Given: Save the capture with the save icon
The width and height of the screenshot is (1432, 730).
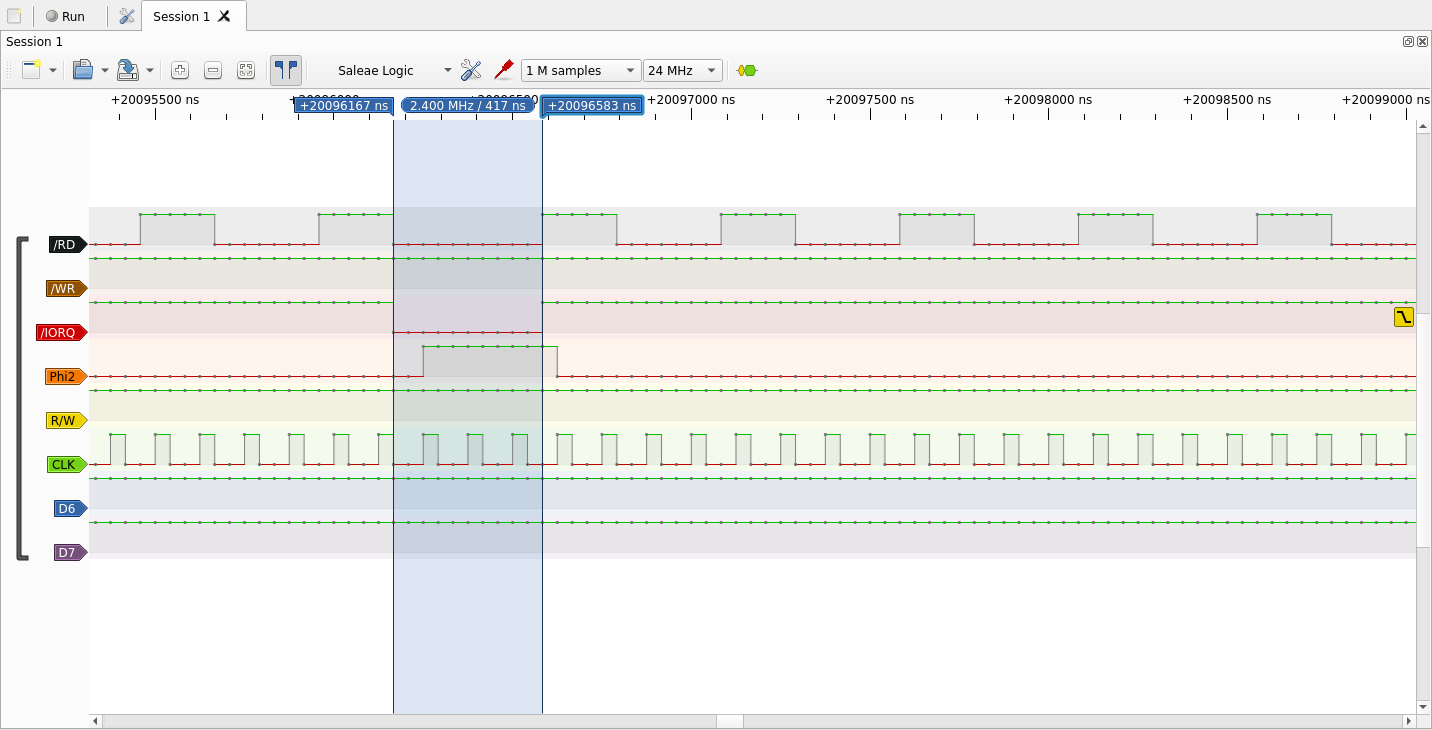Looking at the screenshot, I should [128, 70].
